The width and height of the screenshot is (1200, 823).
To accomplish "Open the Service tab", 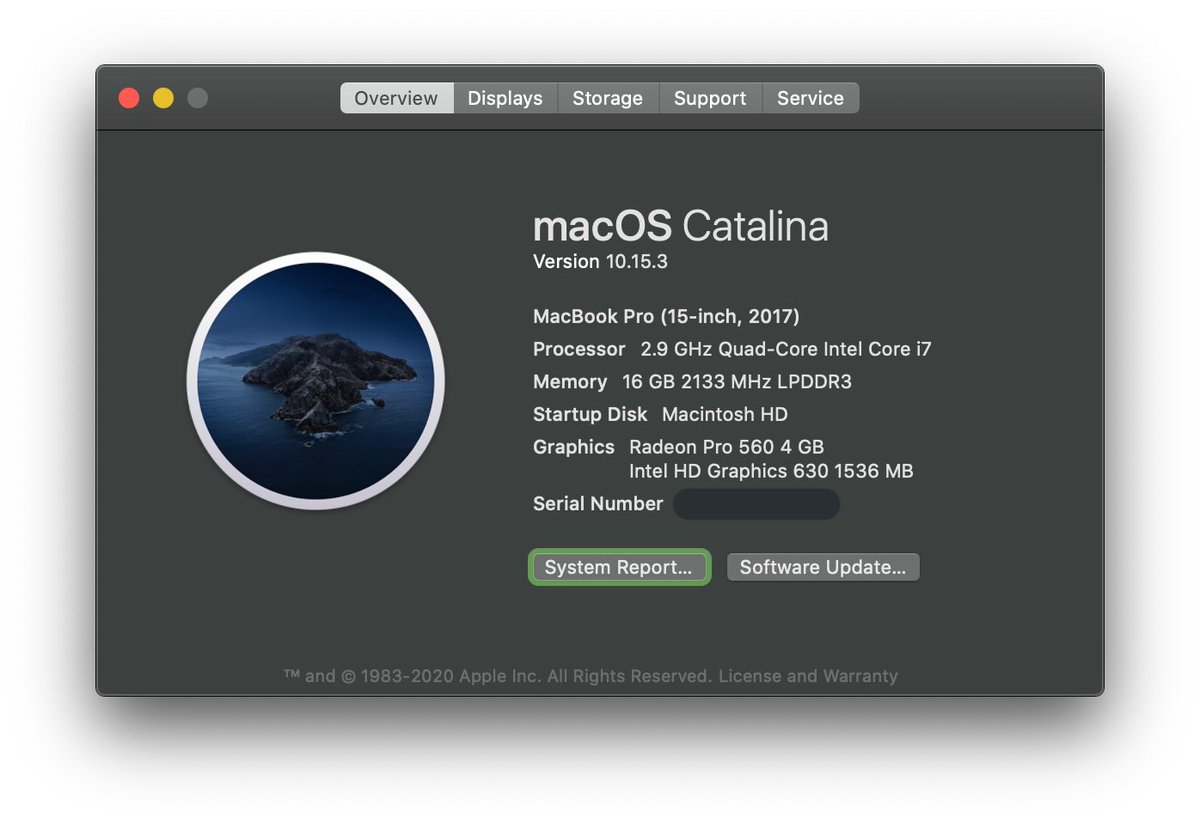I will [x=810, y=98].
